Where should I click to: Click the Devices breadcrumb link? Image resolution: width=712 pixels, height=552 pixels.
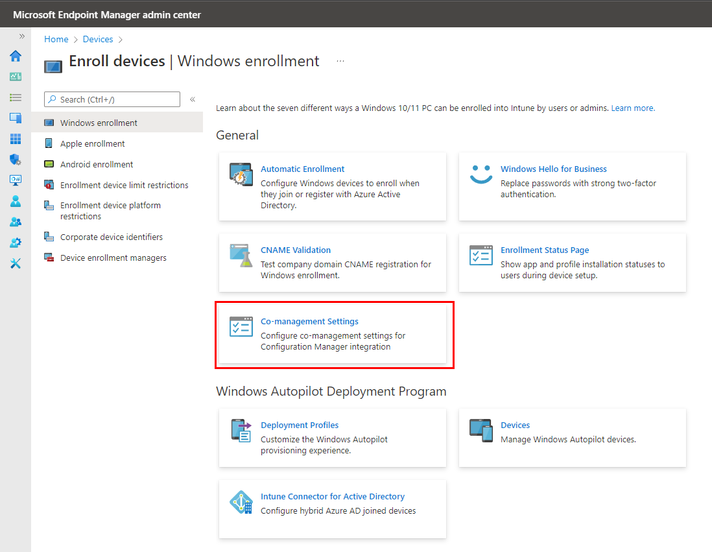coord(98,39)
